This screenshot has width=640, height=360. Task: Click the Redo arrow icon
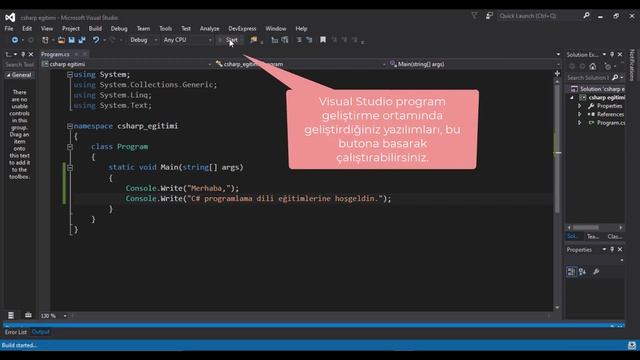[113, 40]
